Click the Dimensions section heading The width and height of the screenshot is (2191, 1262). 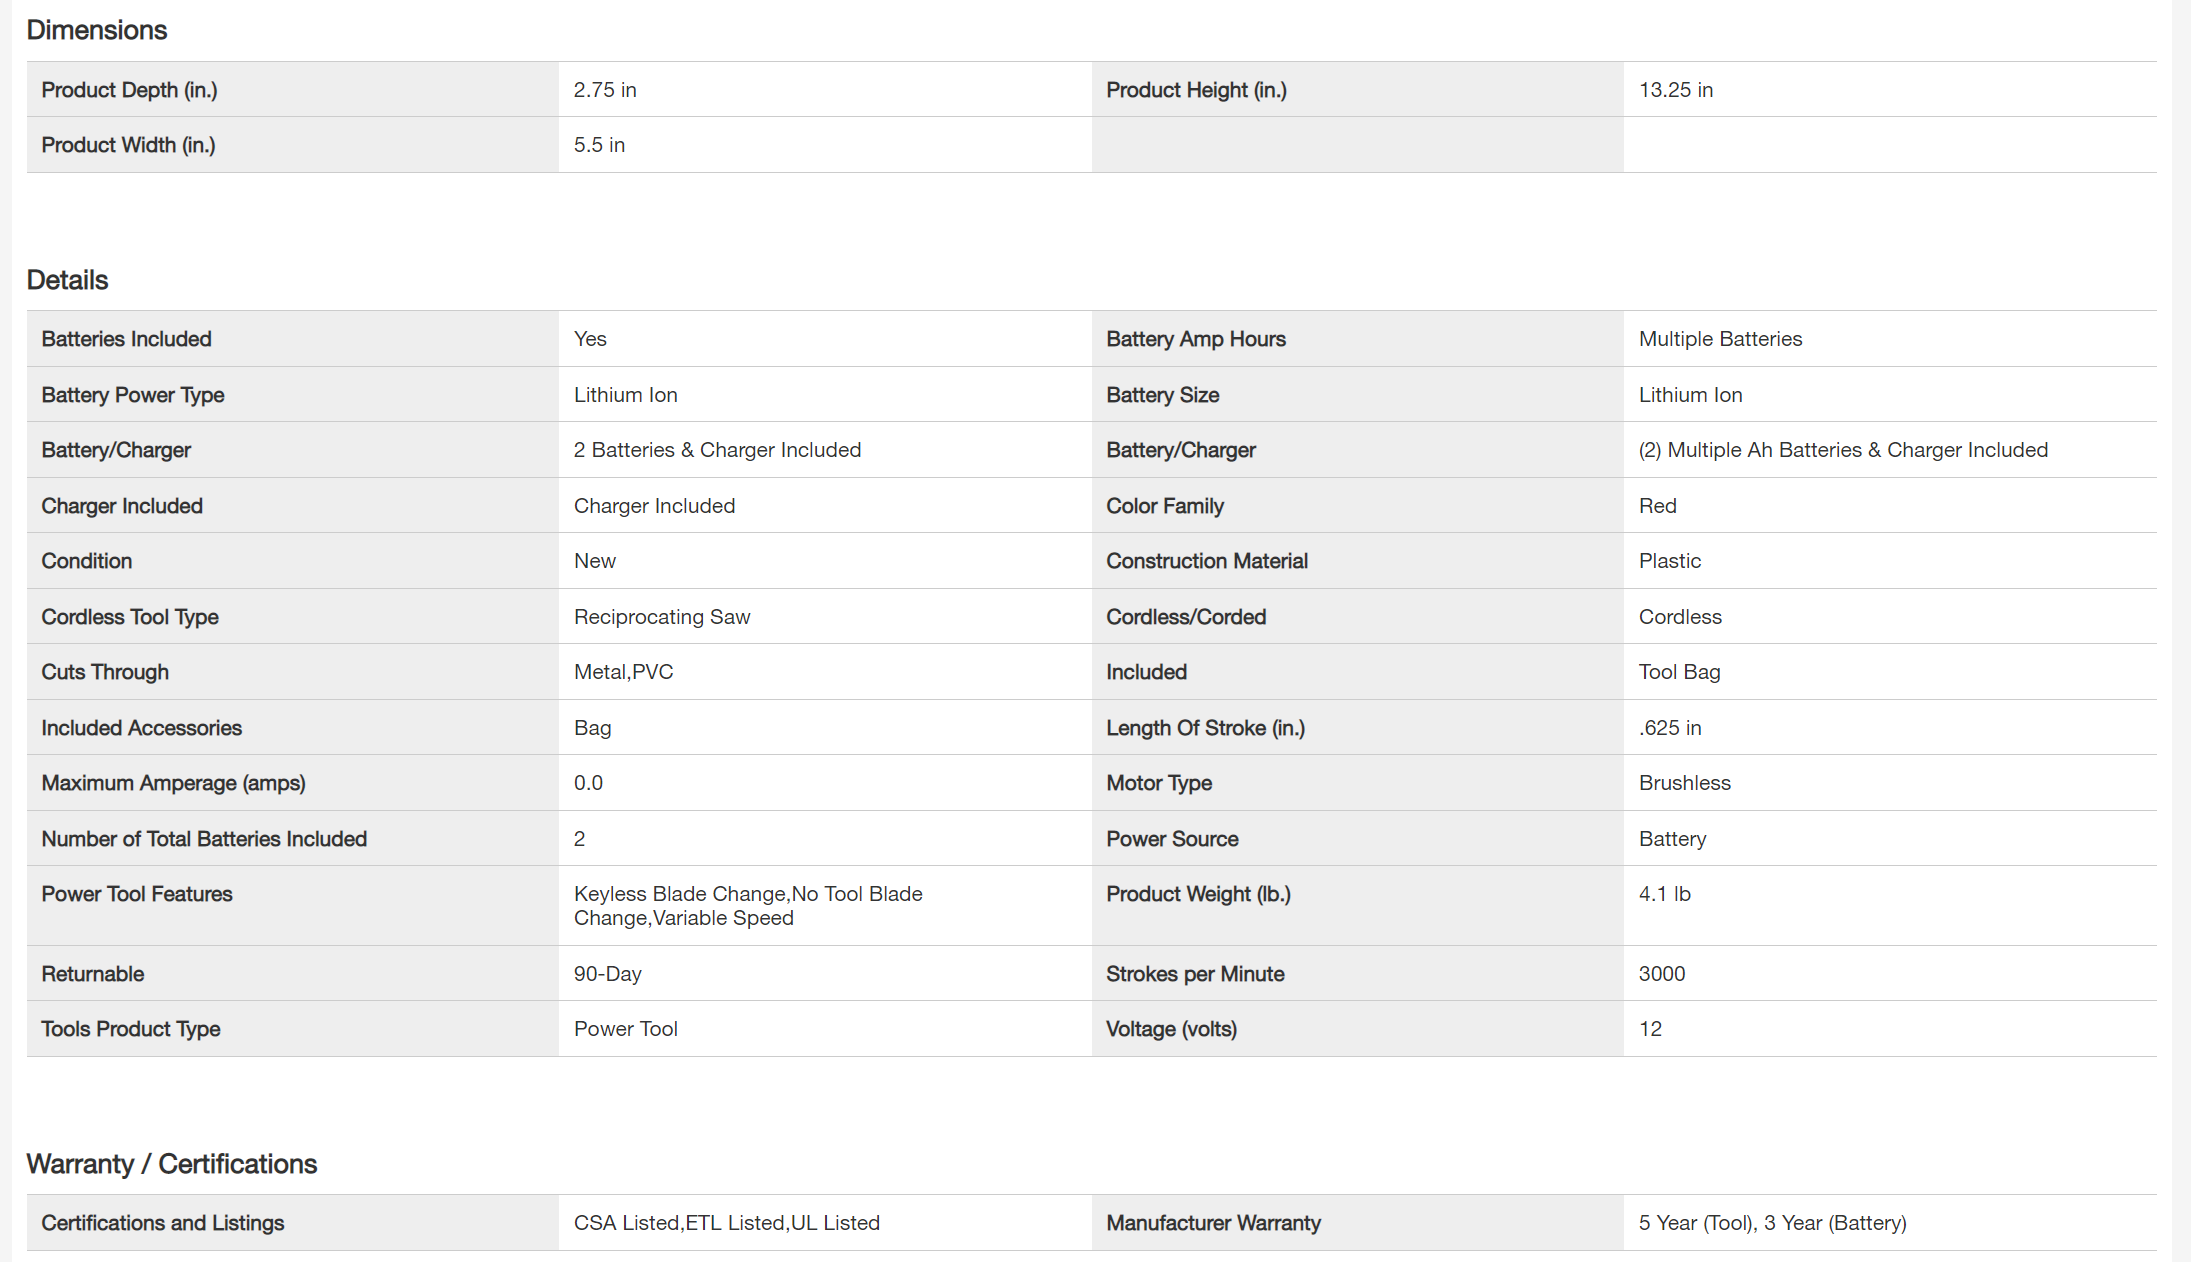tap(96, 30)
